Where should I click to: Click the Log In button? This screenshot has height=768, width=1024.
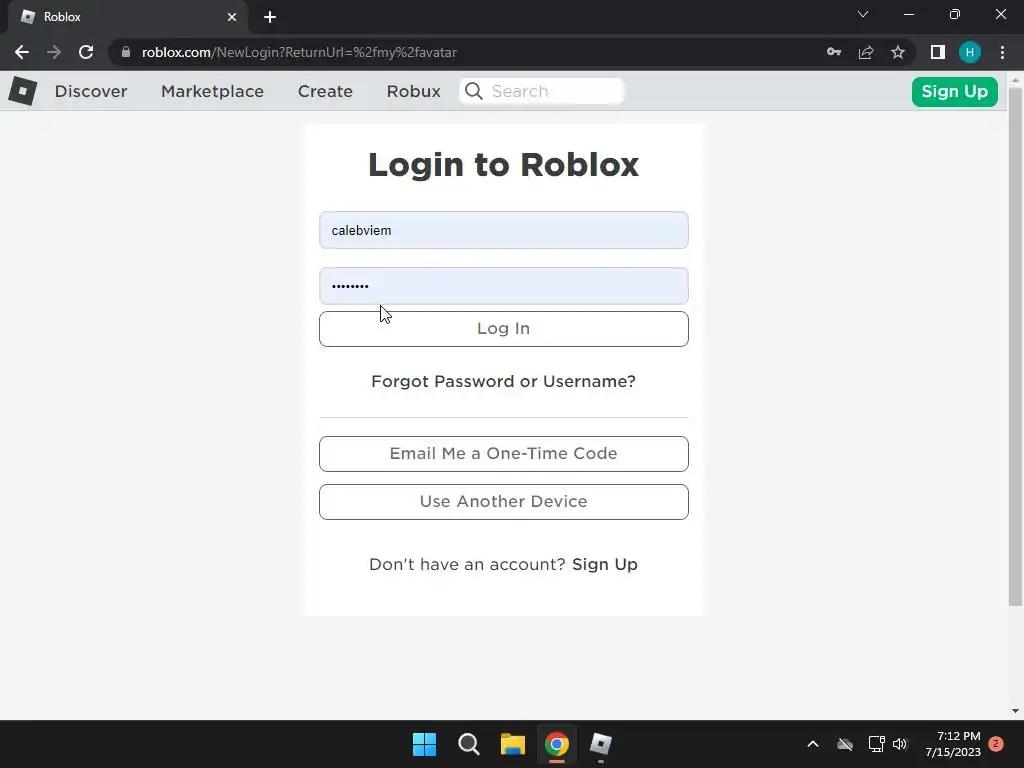click(504, 328)
